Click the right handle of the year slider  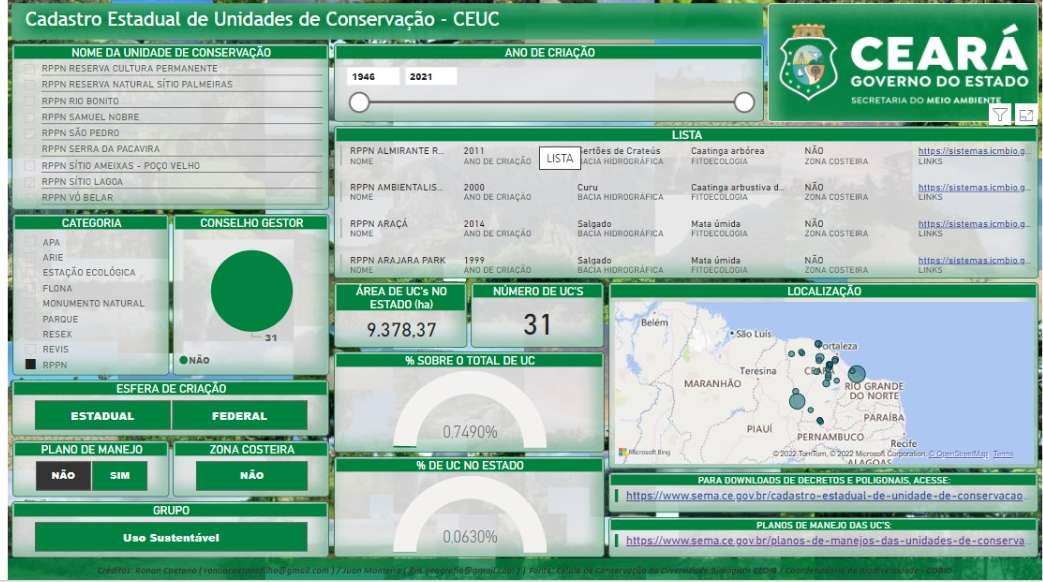tap(744, 102)
